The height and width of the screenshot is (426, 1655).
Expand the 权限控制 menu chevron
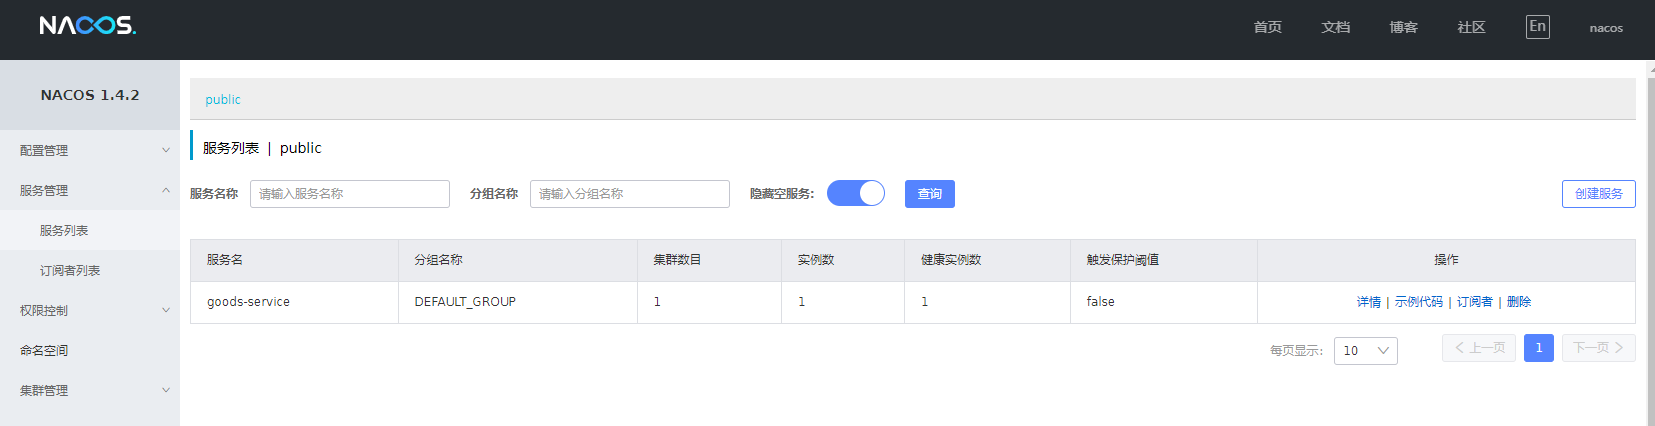[x=166, y=310]
